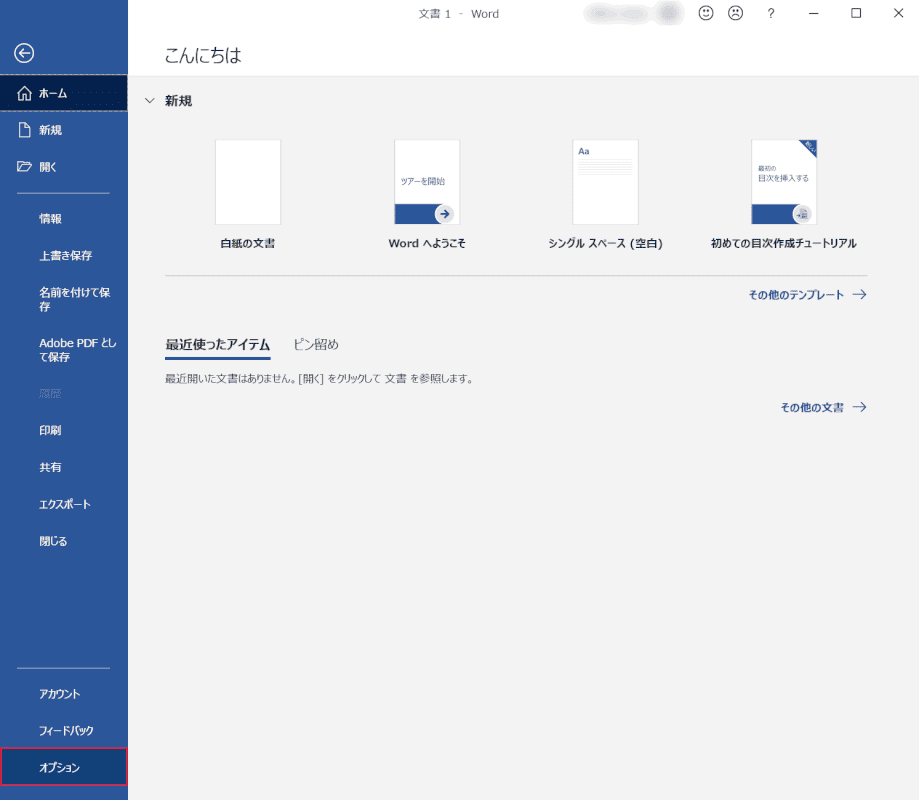Select 開く in the sidebar
Image resolution: width=919 pixels, height=800 pixels.
pyautogui.click(x=64, y=167)
